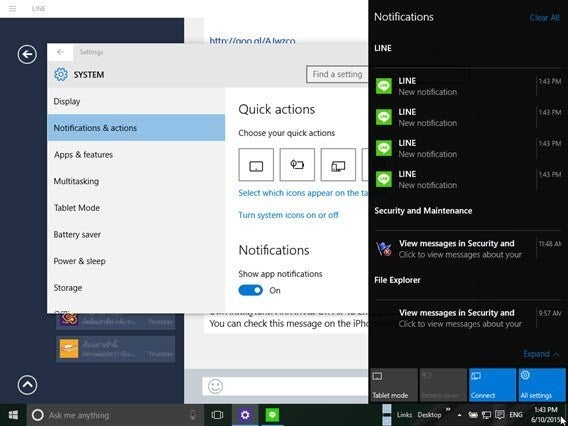Switch to Settings app in taskbar

245,415
